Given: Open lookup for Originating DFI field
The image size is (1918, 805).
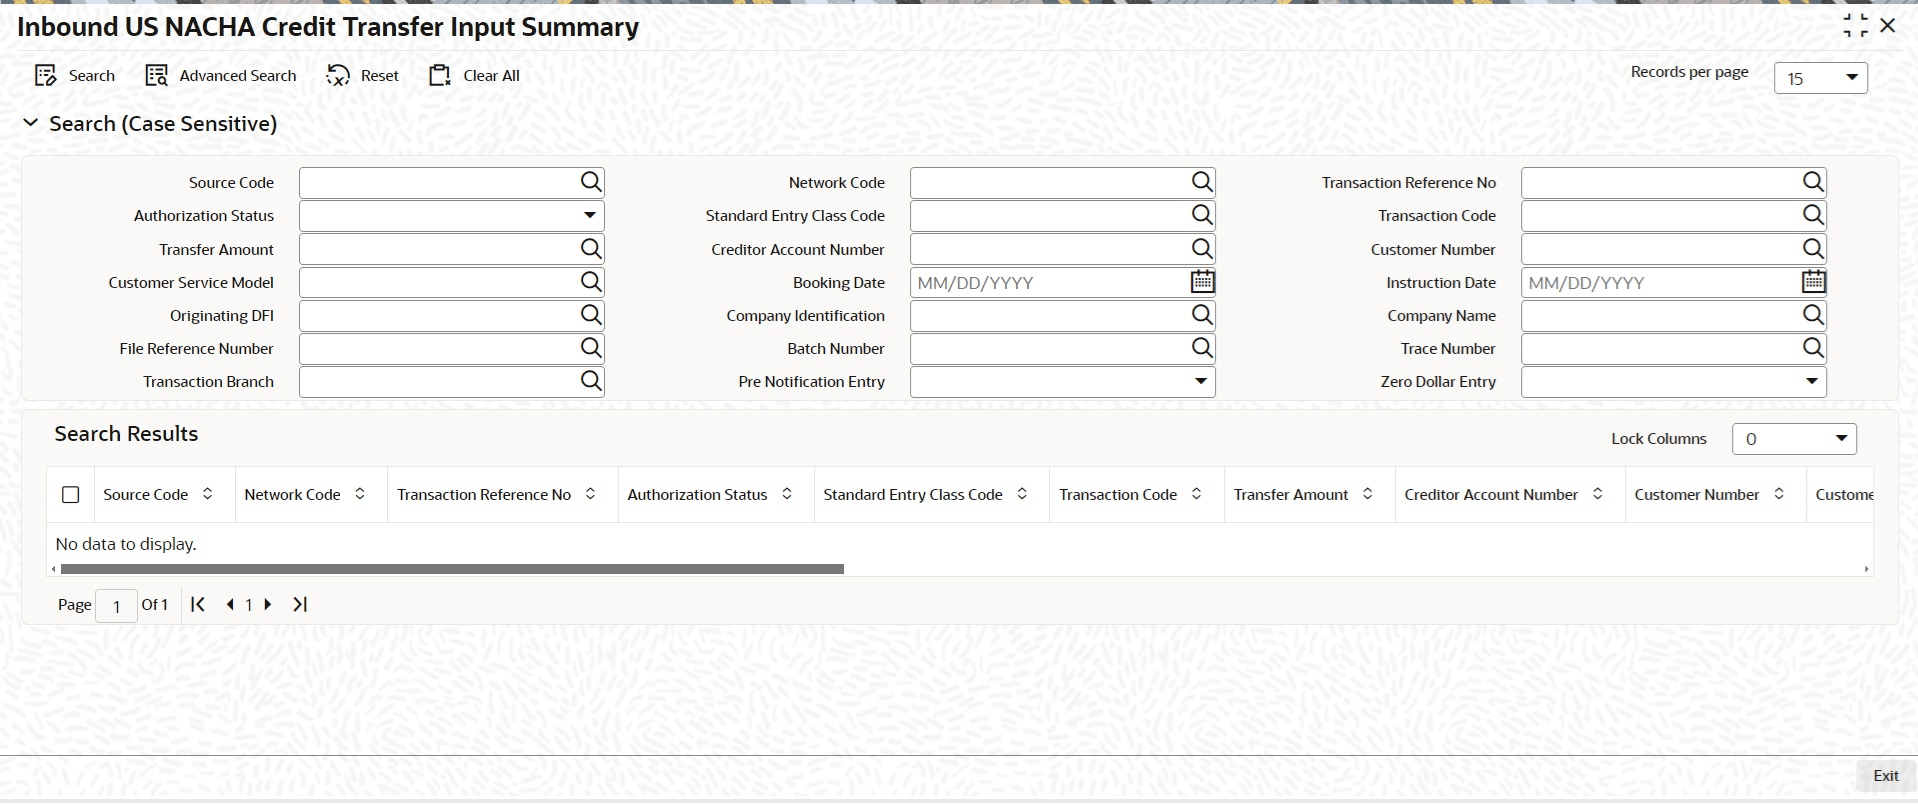Looking at the screenshot, I should [591, 315].
